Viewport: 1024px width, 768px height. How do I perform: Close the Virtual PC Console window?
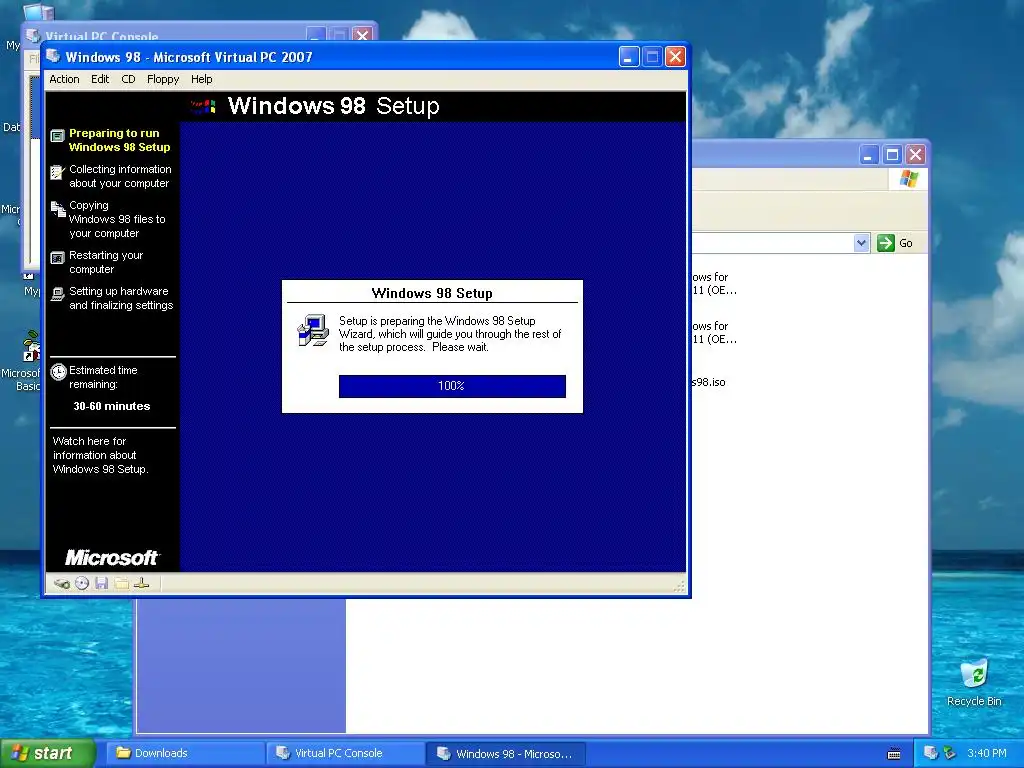(x=362, y=35)
